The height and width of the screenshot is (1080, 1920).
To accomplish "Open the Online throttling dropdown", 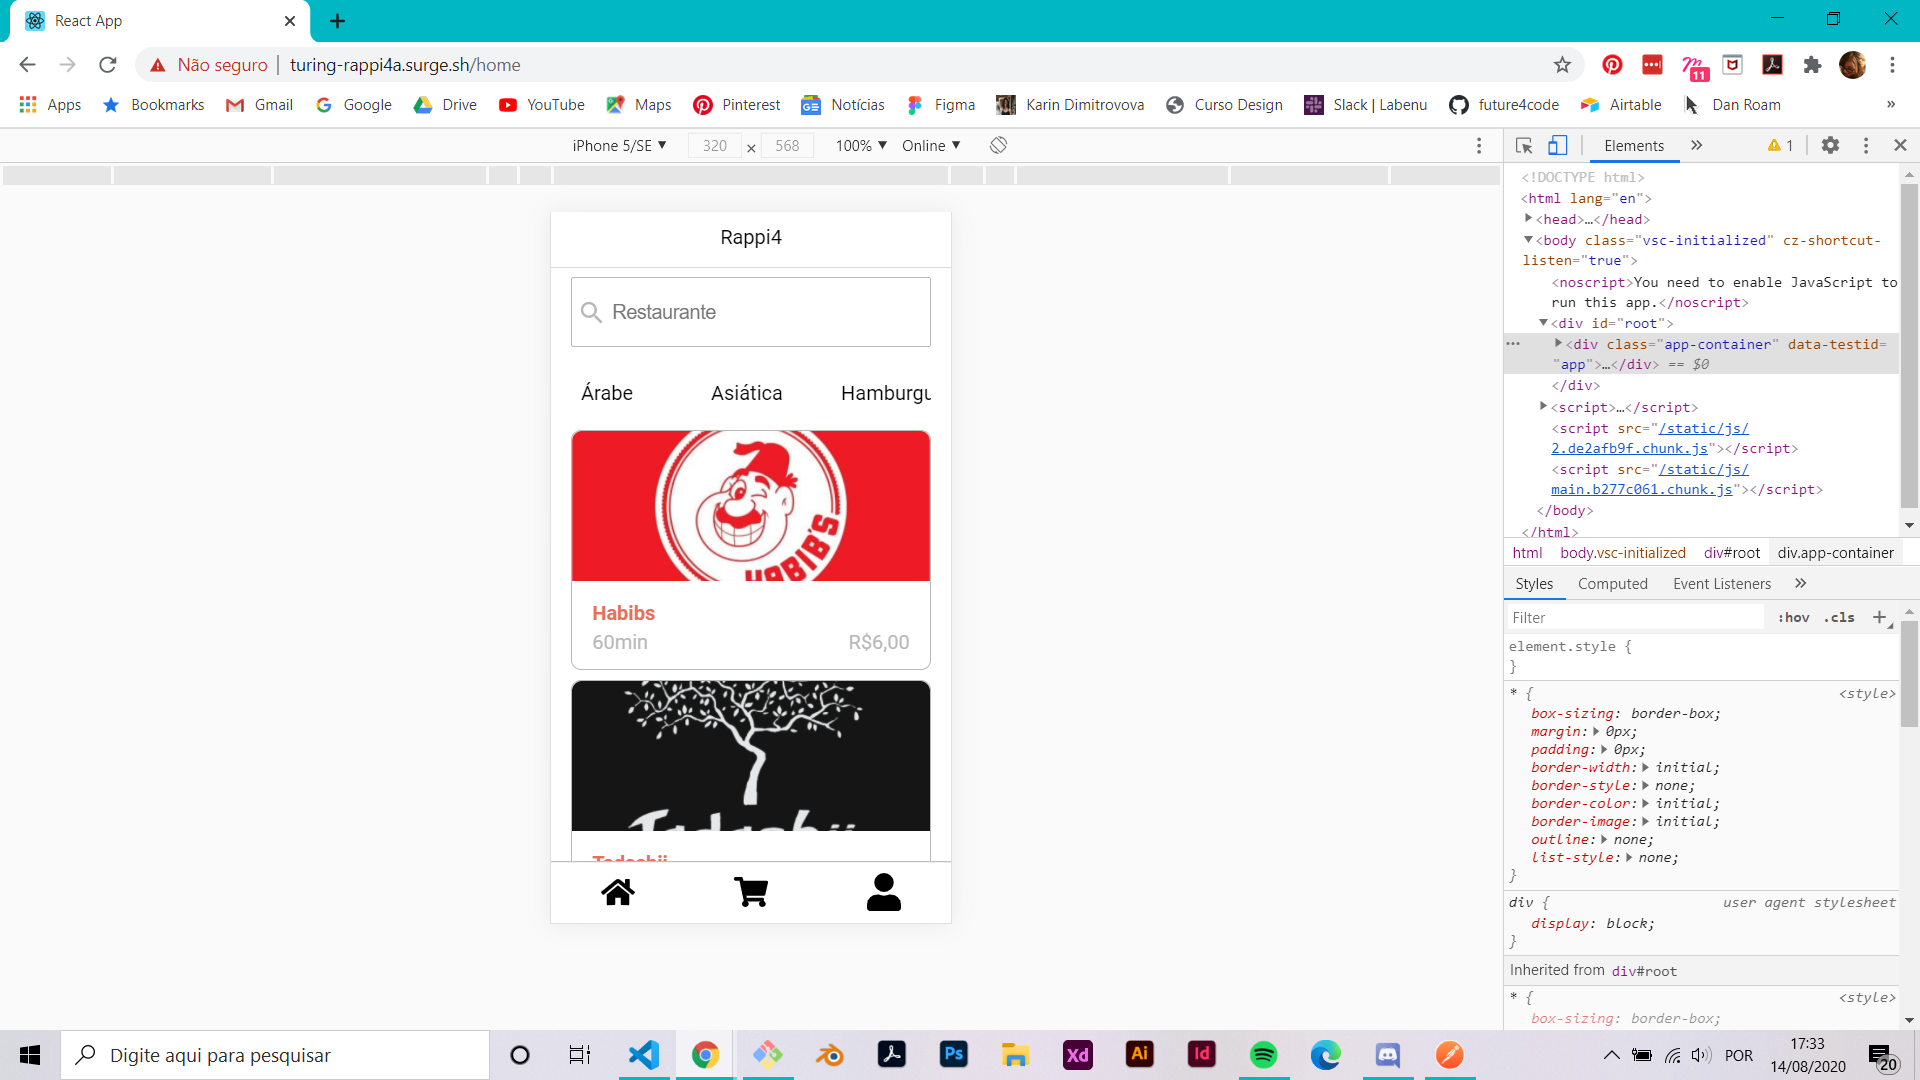I will coord(930,146).
